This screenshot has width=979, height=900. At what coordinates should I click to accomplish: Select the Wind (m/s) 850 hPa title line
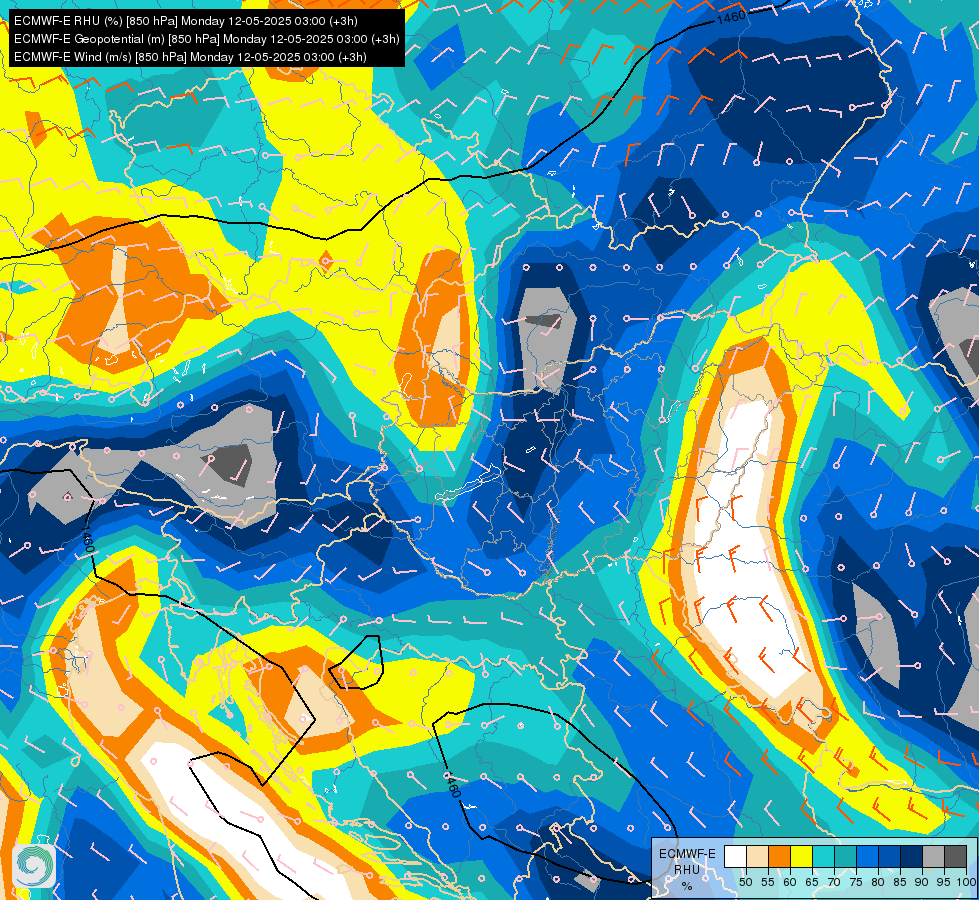click(190, 57)
